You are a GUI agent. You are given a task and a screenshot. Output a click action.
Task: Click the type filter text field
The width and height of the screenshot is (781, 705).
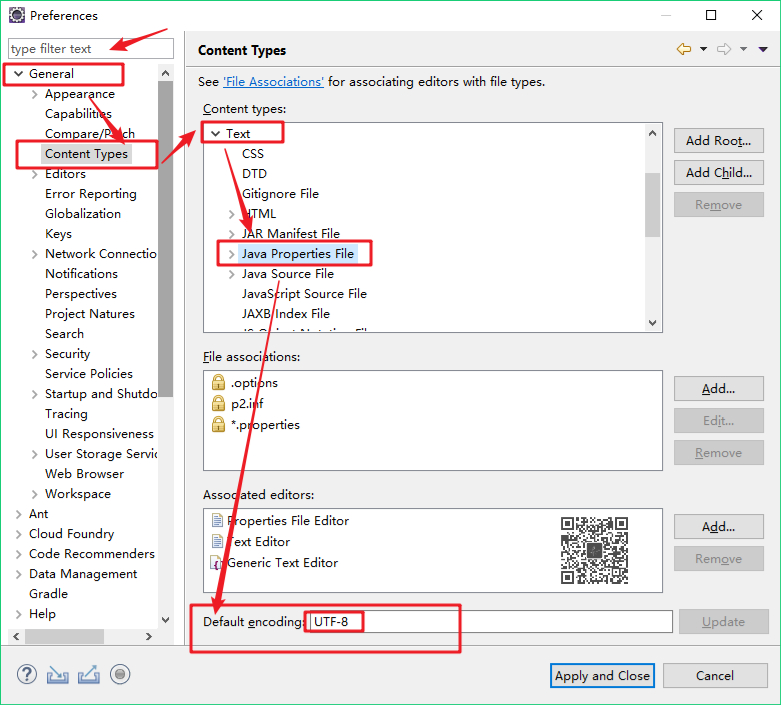(x=91, y=48)
